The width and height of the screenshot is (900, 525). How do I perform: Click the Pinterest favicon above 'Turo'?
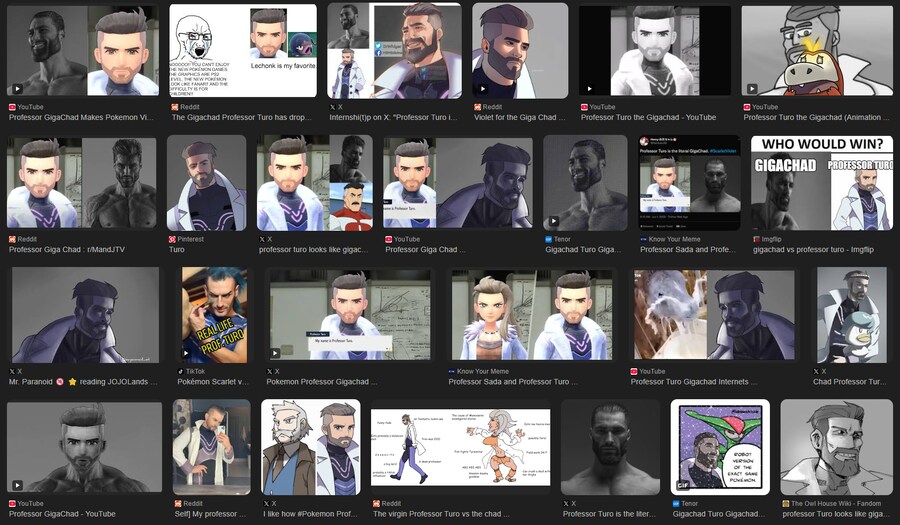pos(172,239)
